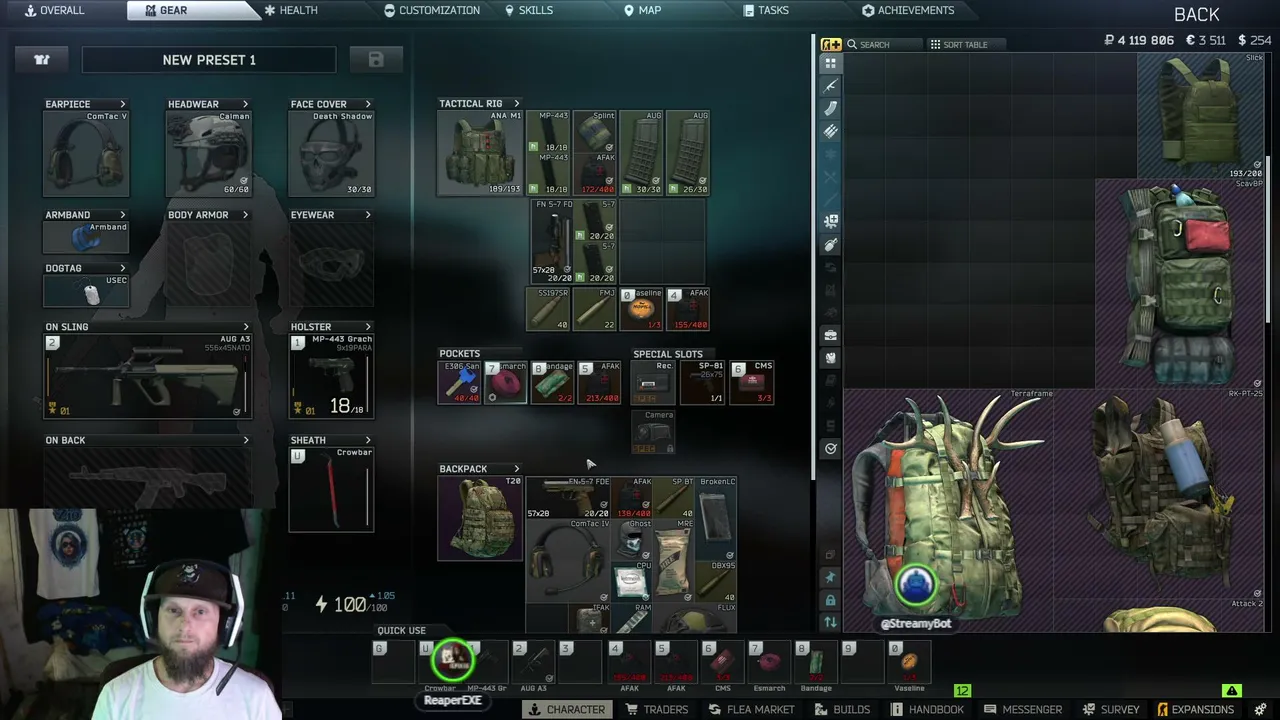This screenshot has height=720, width=1280.
Task: Filter stash by medical items
Action: pyautogui.click(x=831, y=221)
